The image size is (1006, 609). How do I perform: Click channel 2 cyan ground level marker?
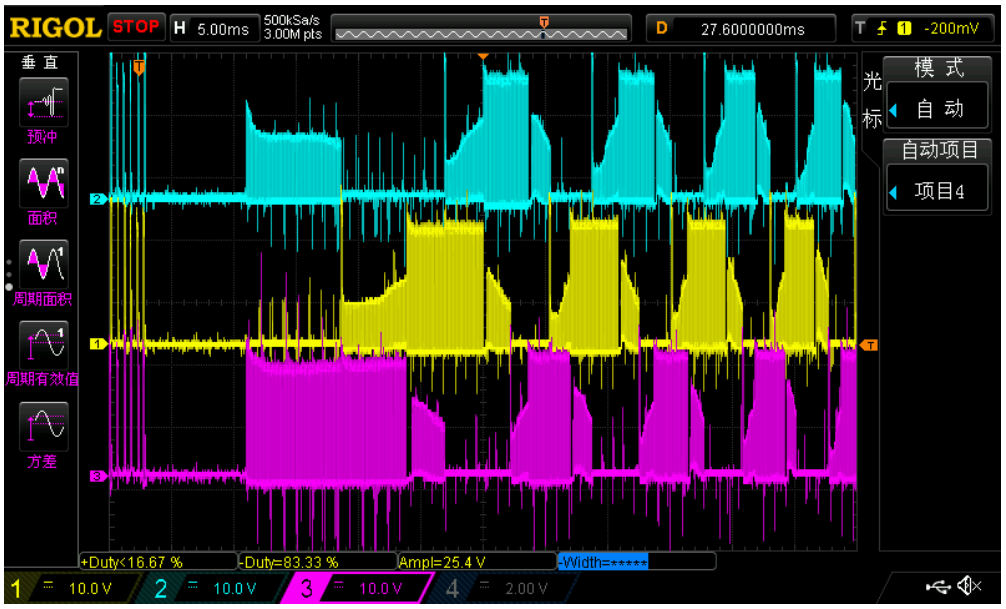(x=98, y=200)
